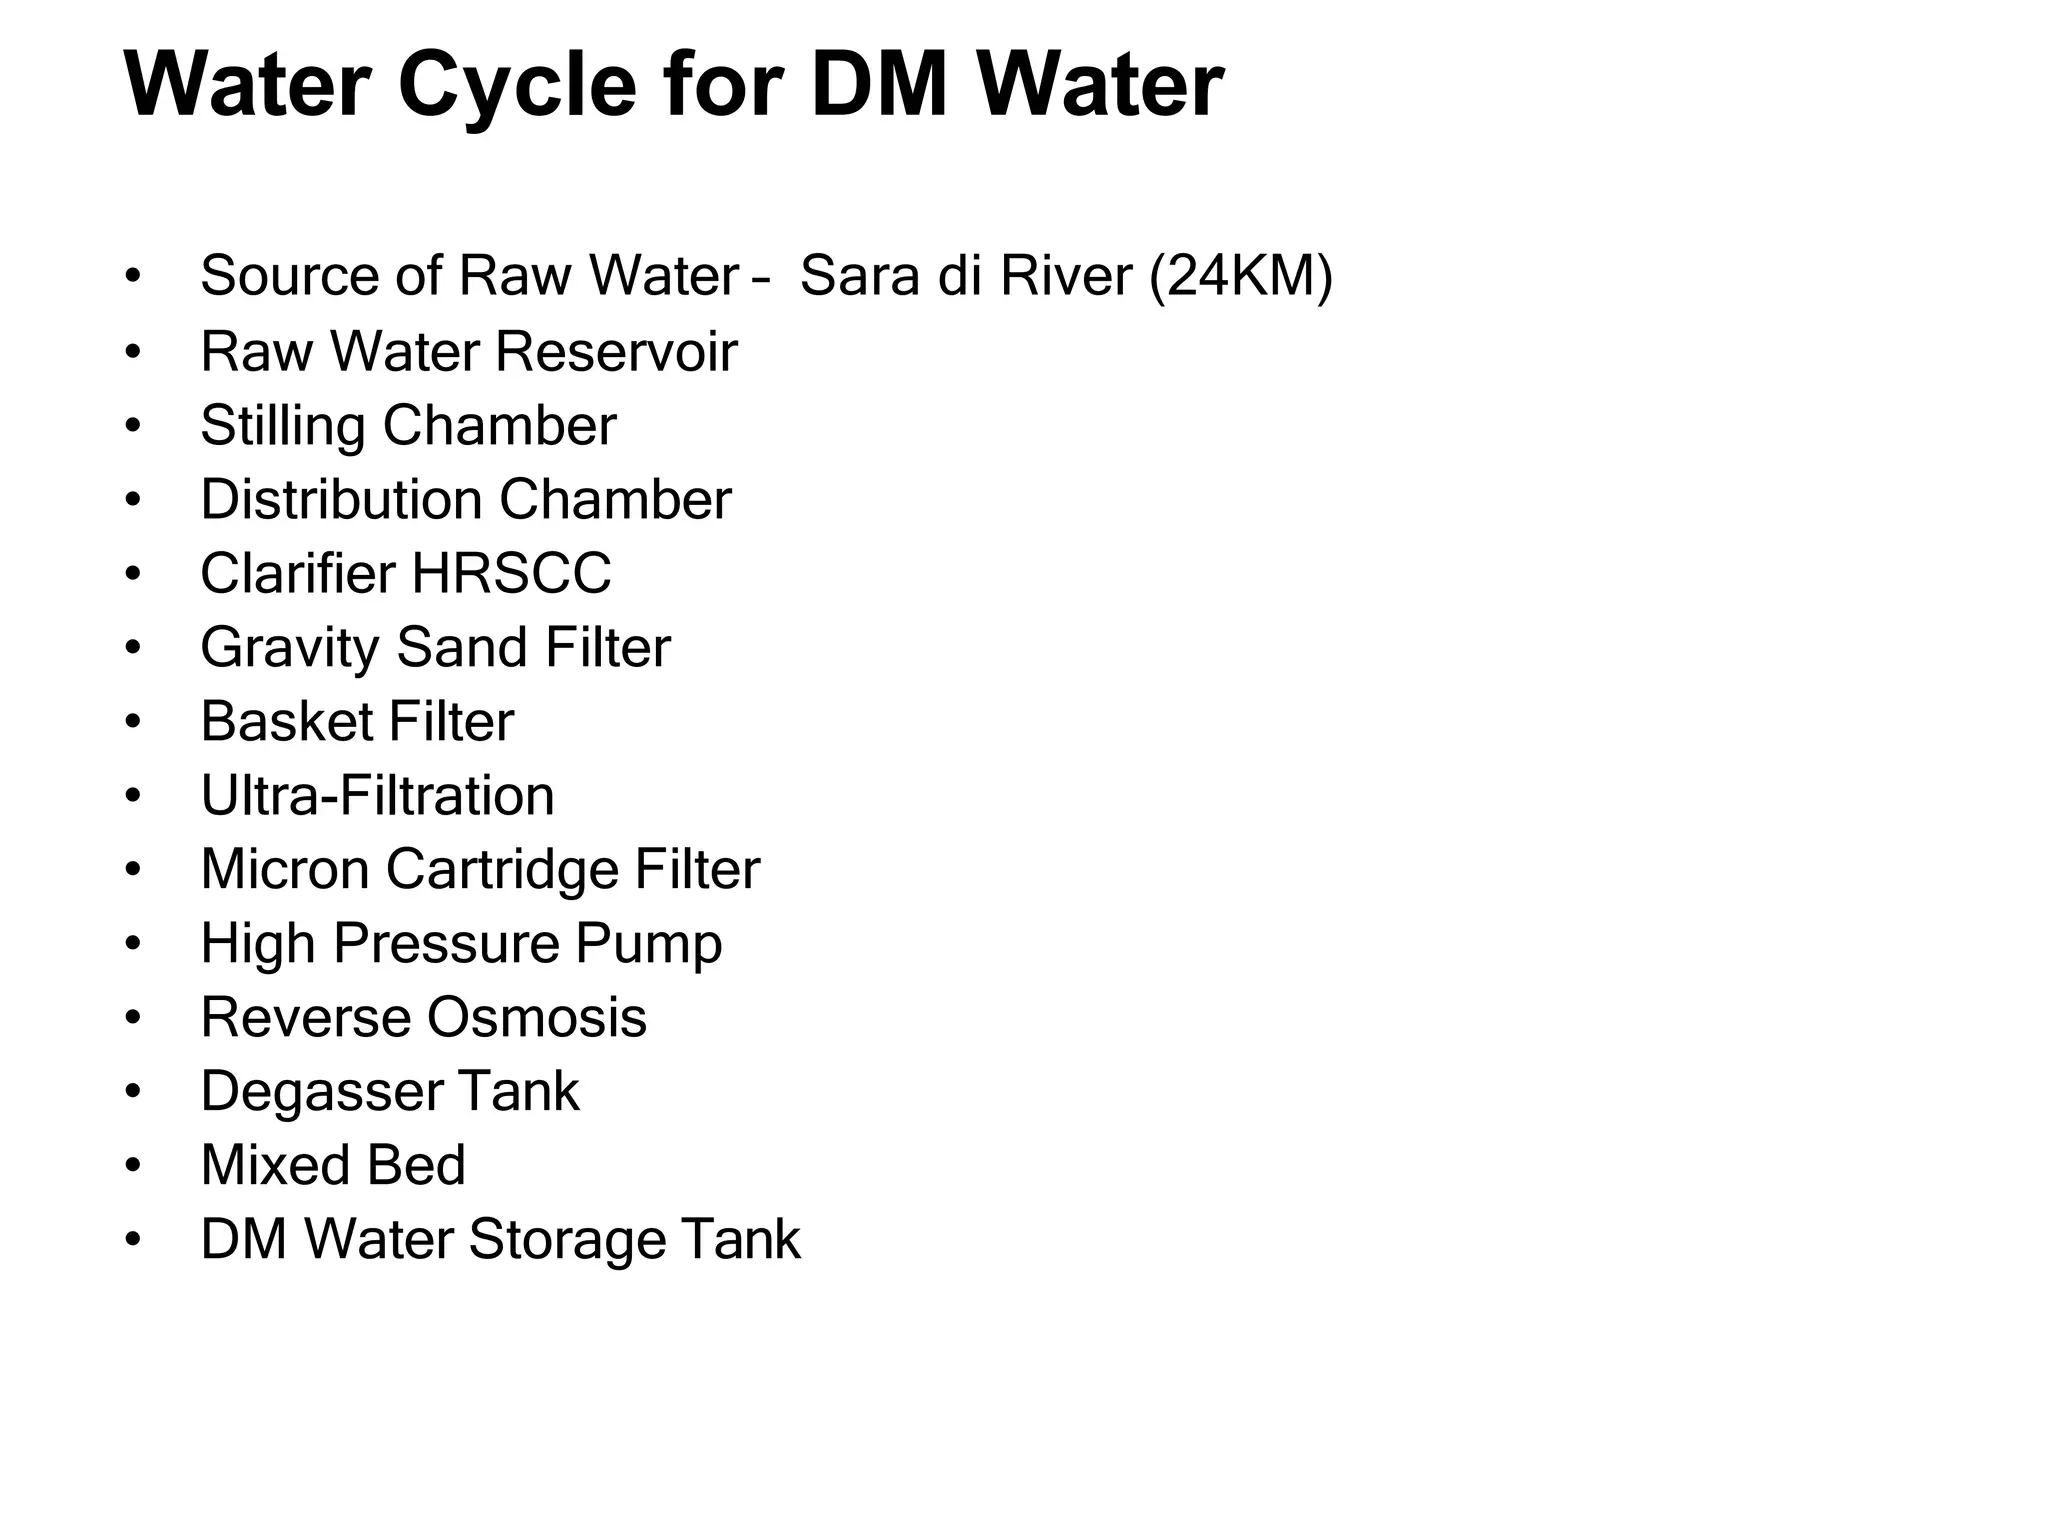
Task: Select Mixed Bed text
Action: pos(333,1165)
